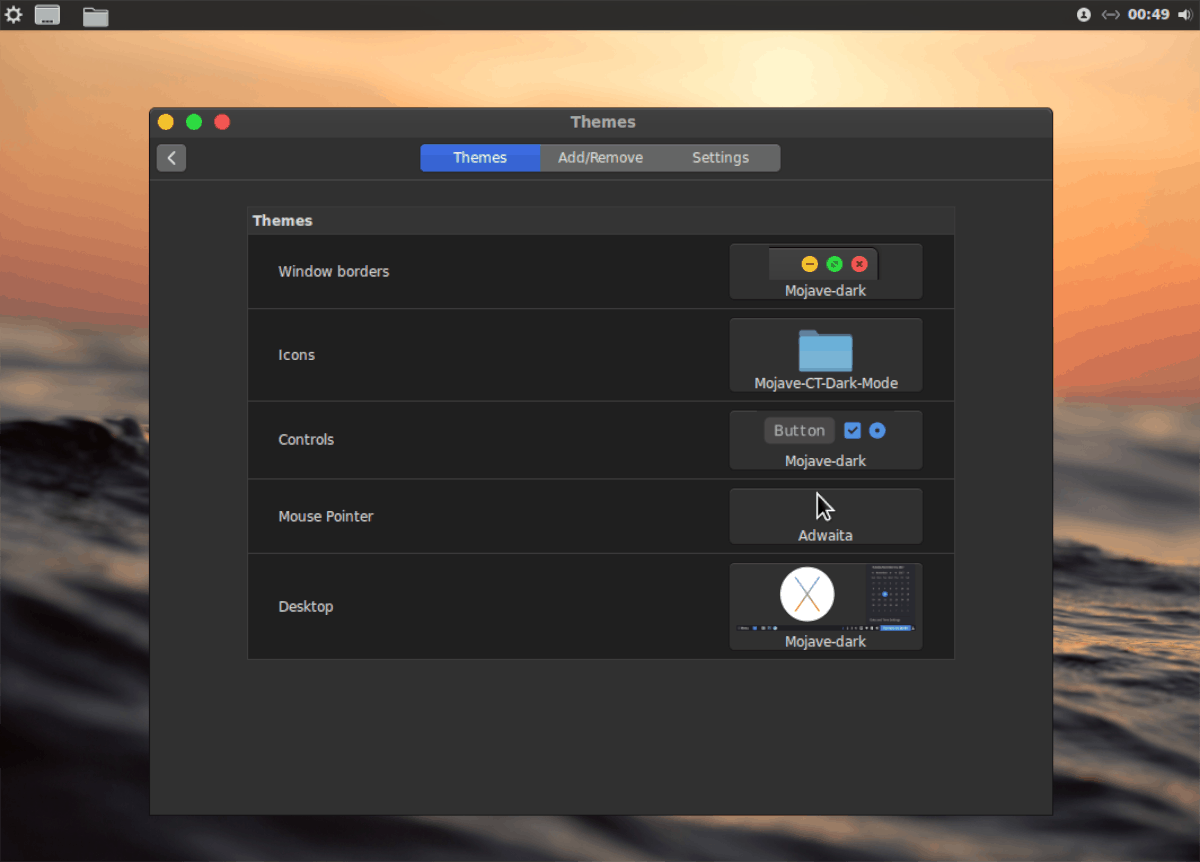The height and width of the screenshot is (862, 1200).
Task: Open the Settings tab
Action: pyautogui.click(x=720, y=157)
